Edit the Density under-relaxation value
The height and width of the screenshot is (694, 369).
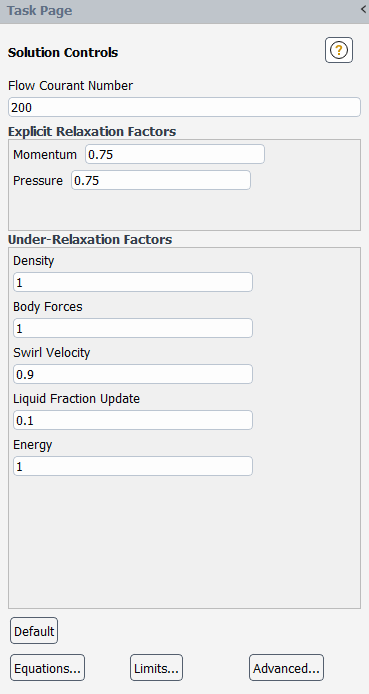133,282
